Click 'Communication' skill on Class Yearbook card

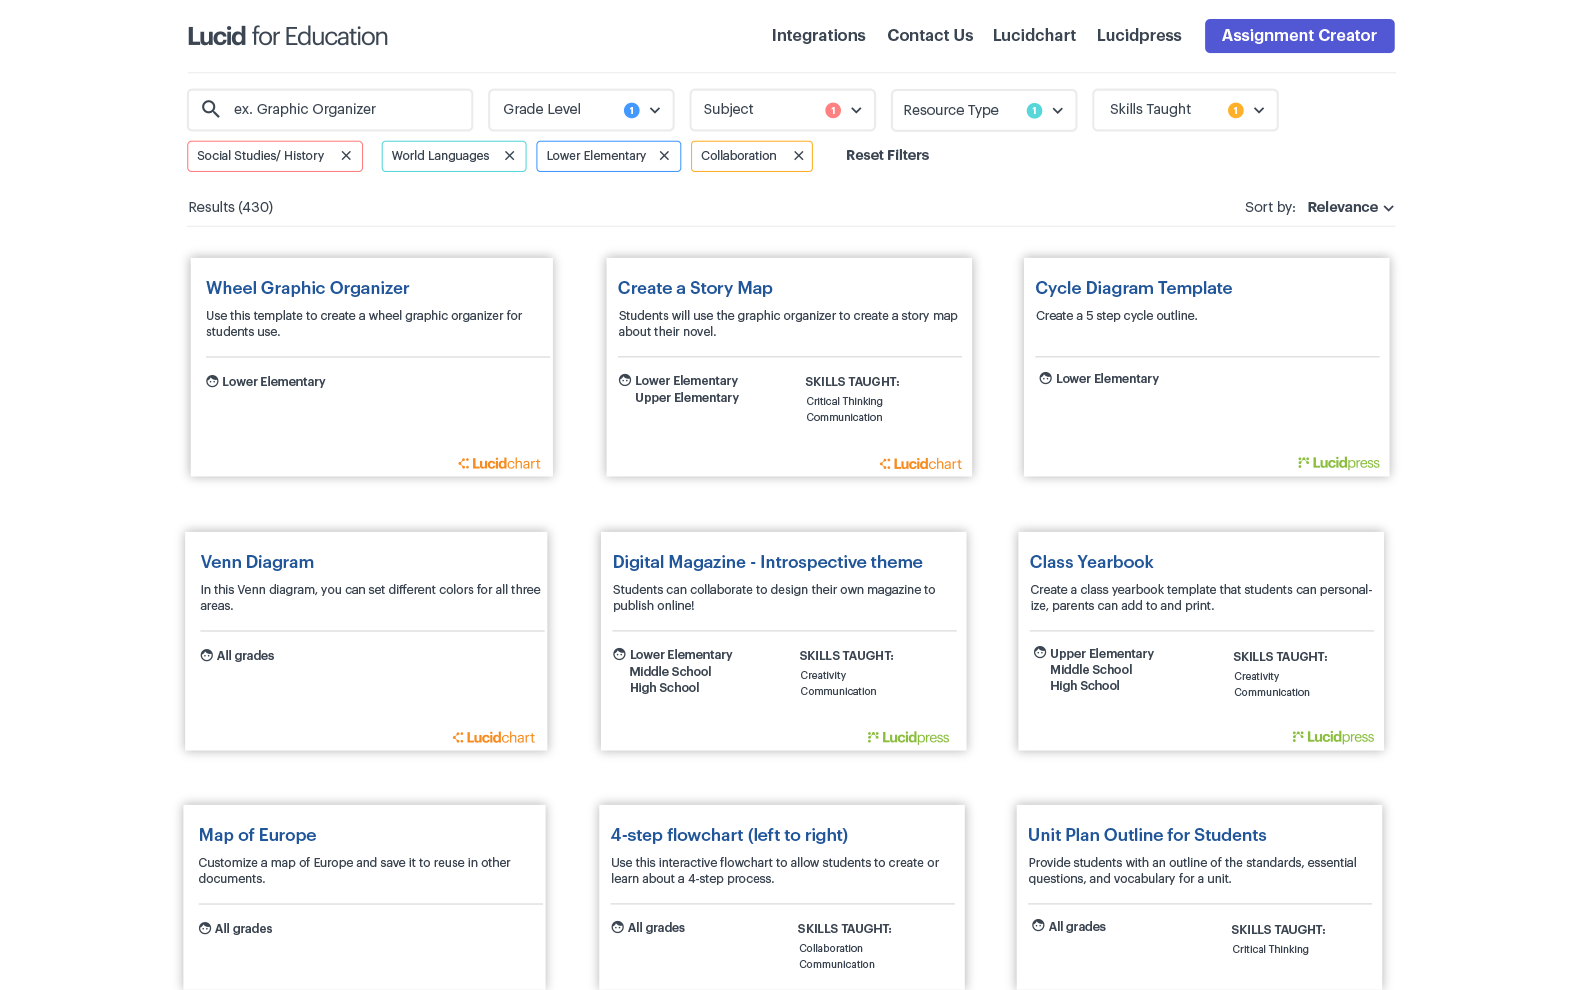pos(1271,693)
